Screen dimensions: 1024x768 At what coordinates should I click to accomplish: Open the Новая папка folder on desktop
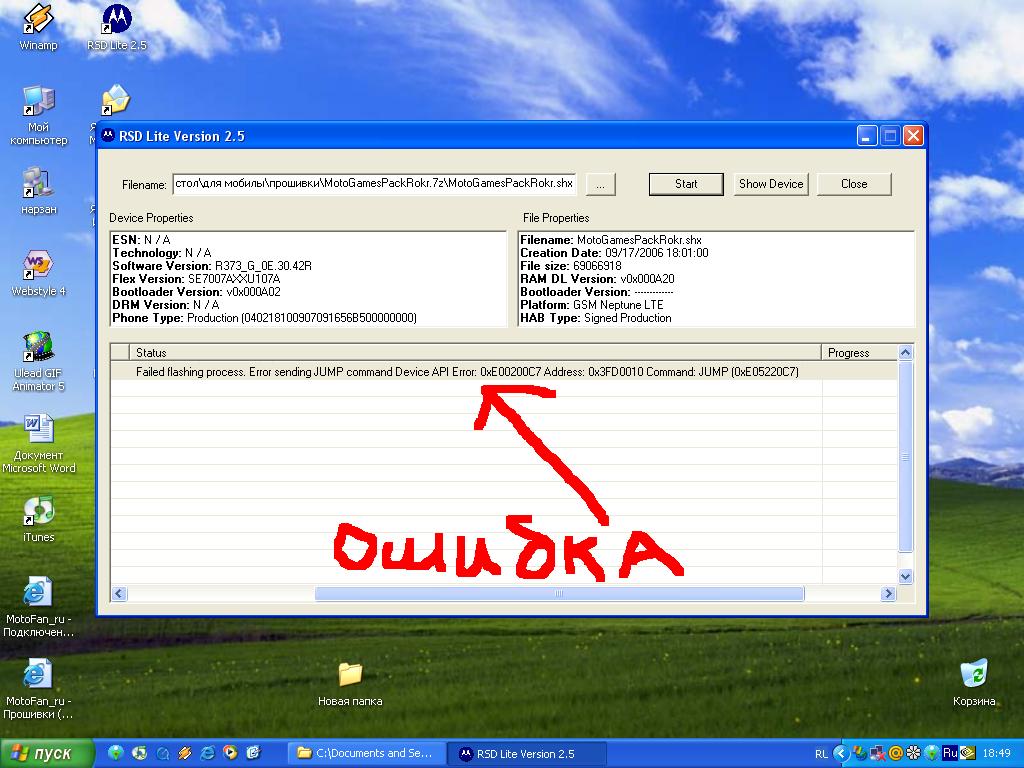[x=350, y=684]
